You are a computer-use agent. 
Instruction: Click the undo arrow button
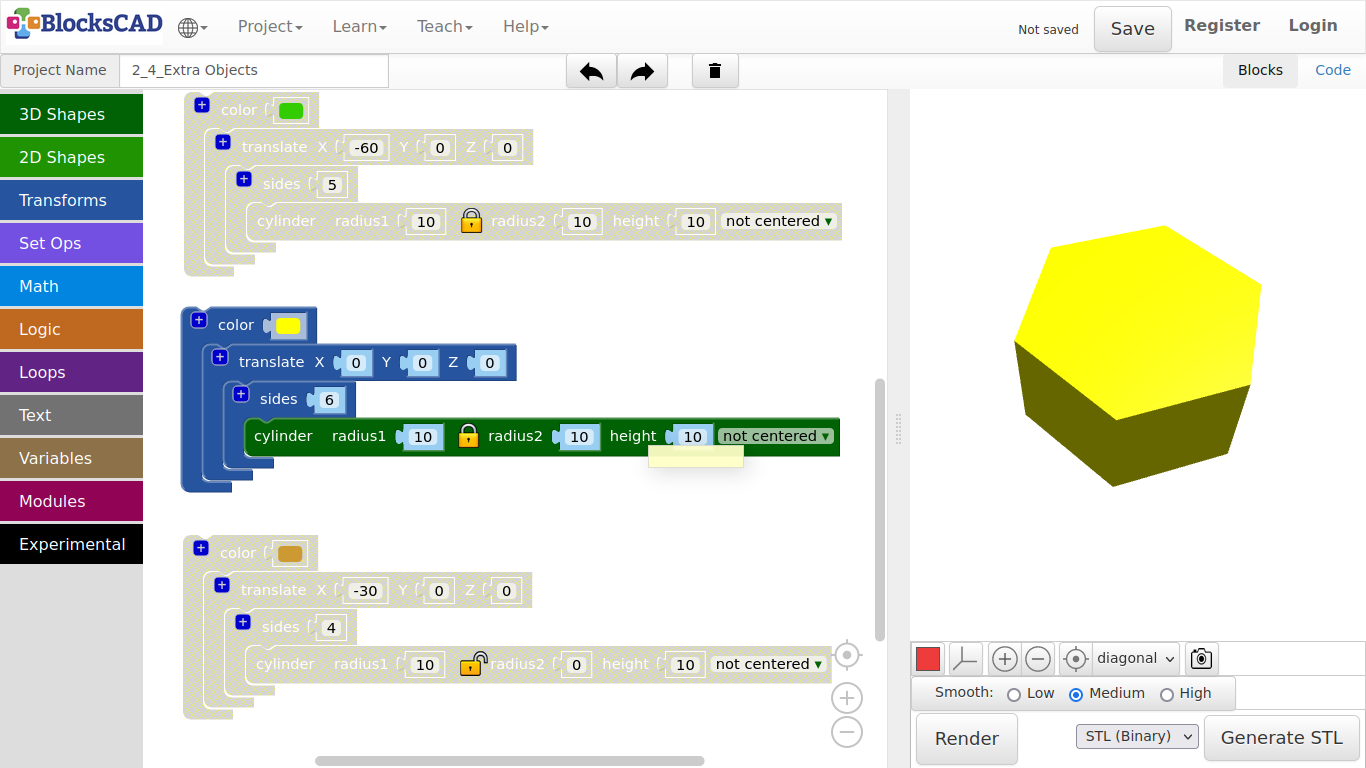(591, 71)
